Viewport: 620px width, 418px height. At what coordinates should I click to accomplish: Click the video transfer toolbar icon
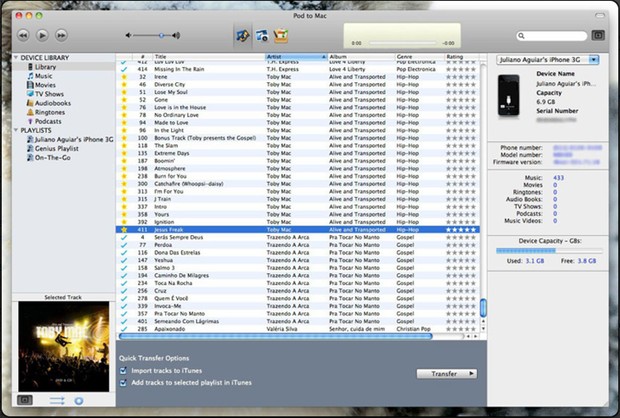262,36
